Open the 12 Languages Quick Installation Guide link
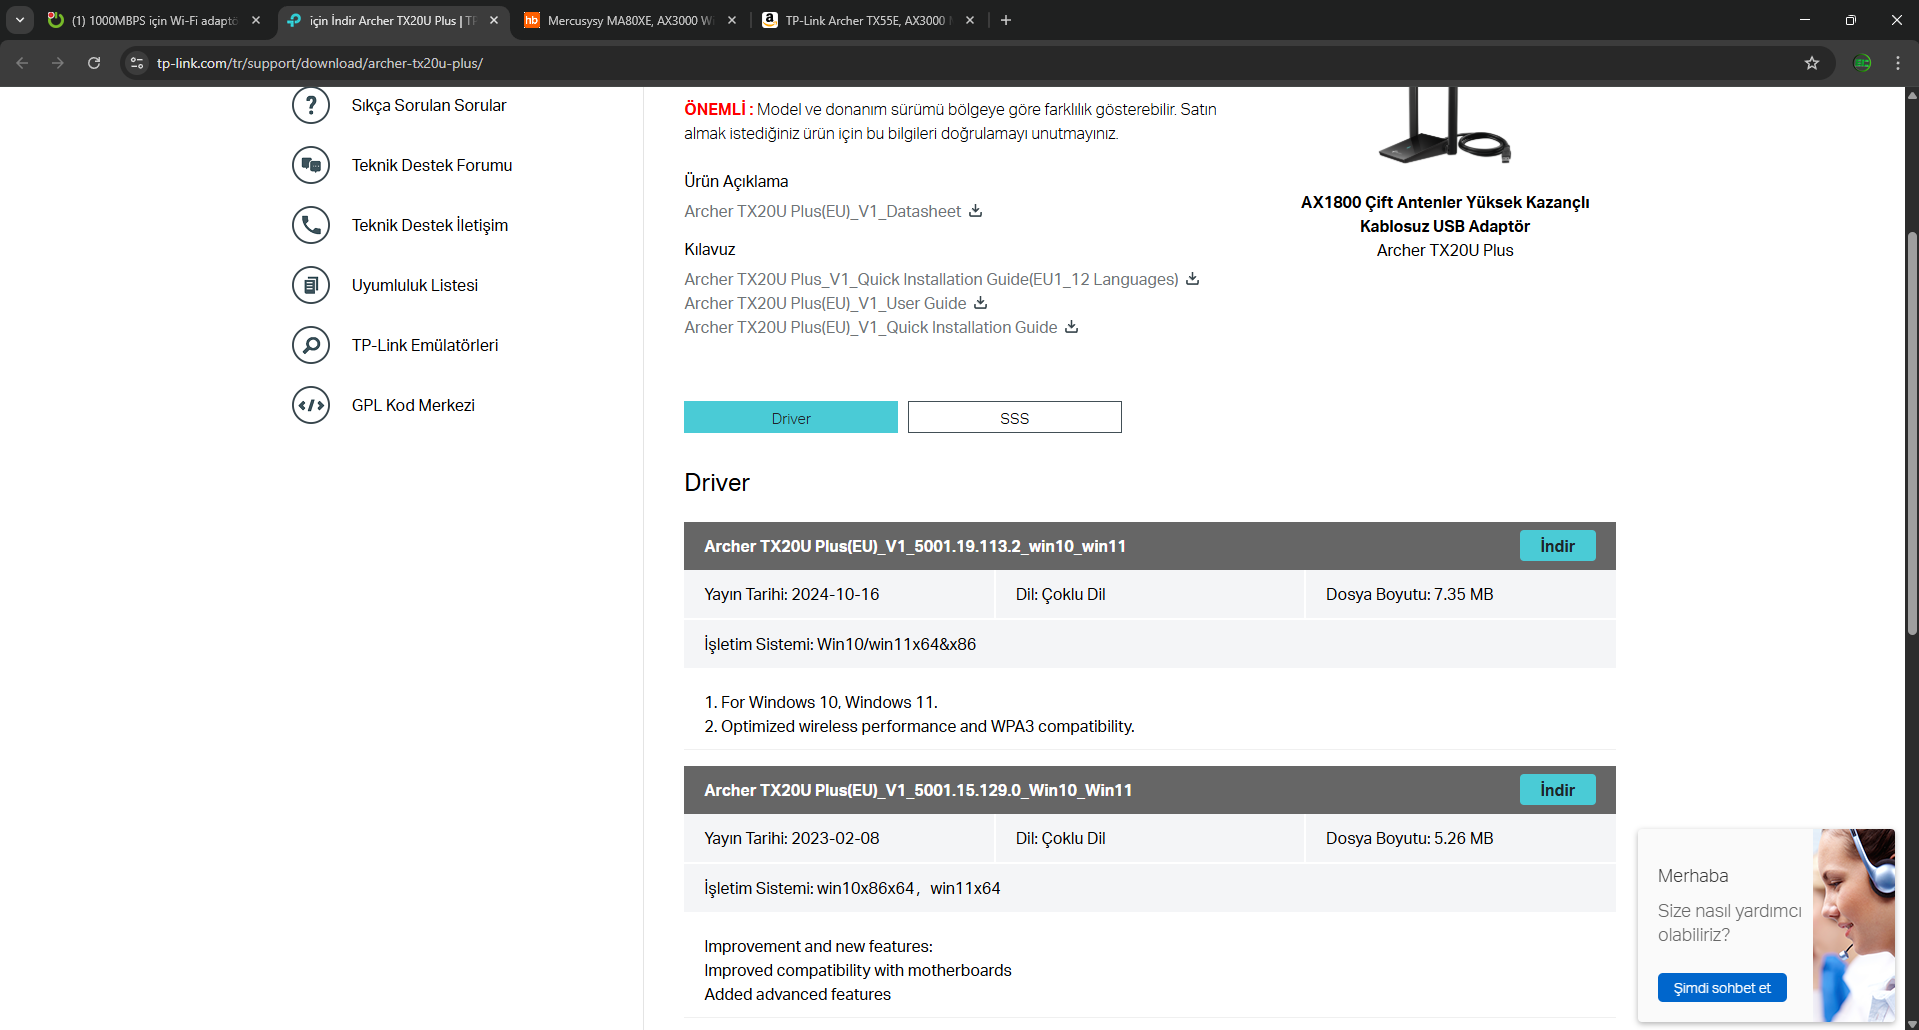Image resolution: width=1919 pixels, height=1030 pixels. pos(931,279)
